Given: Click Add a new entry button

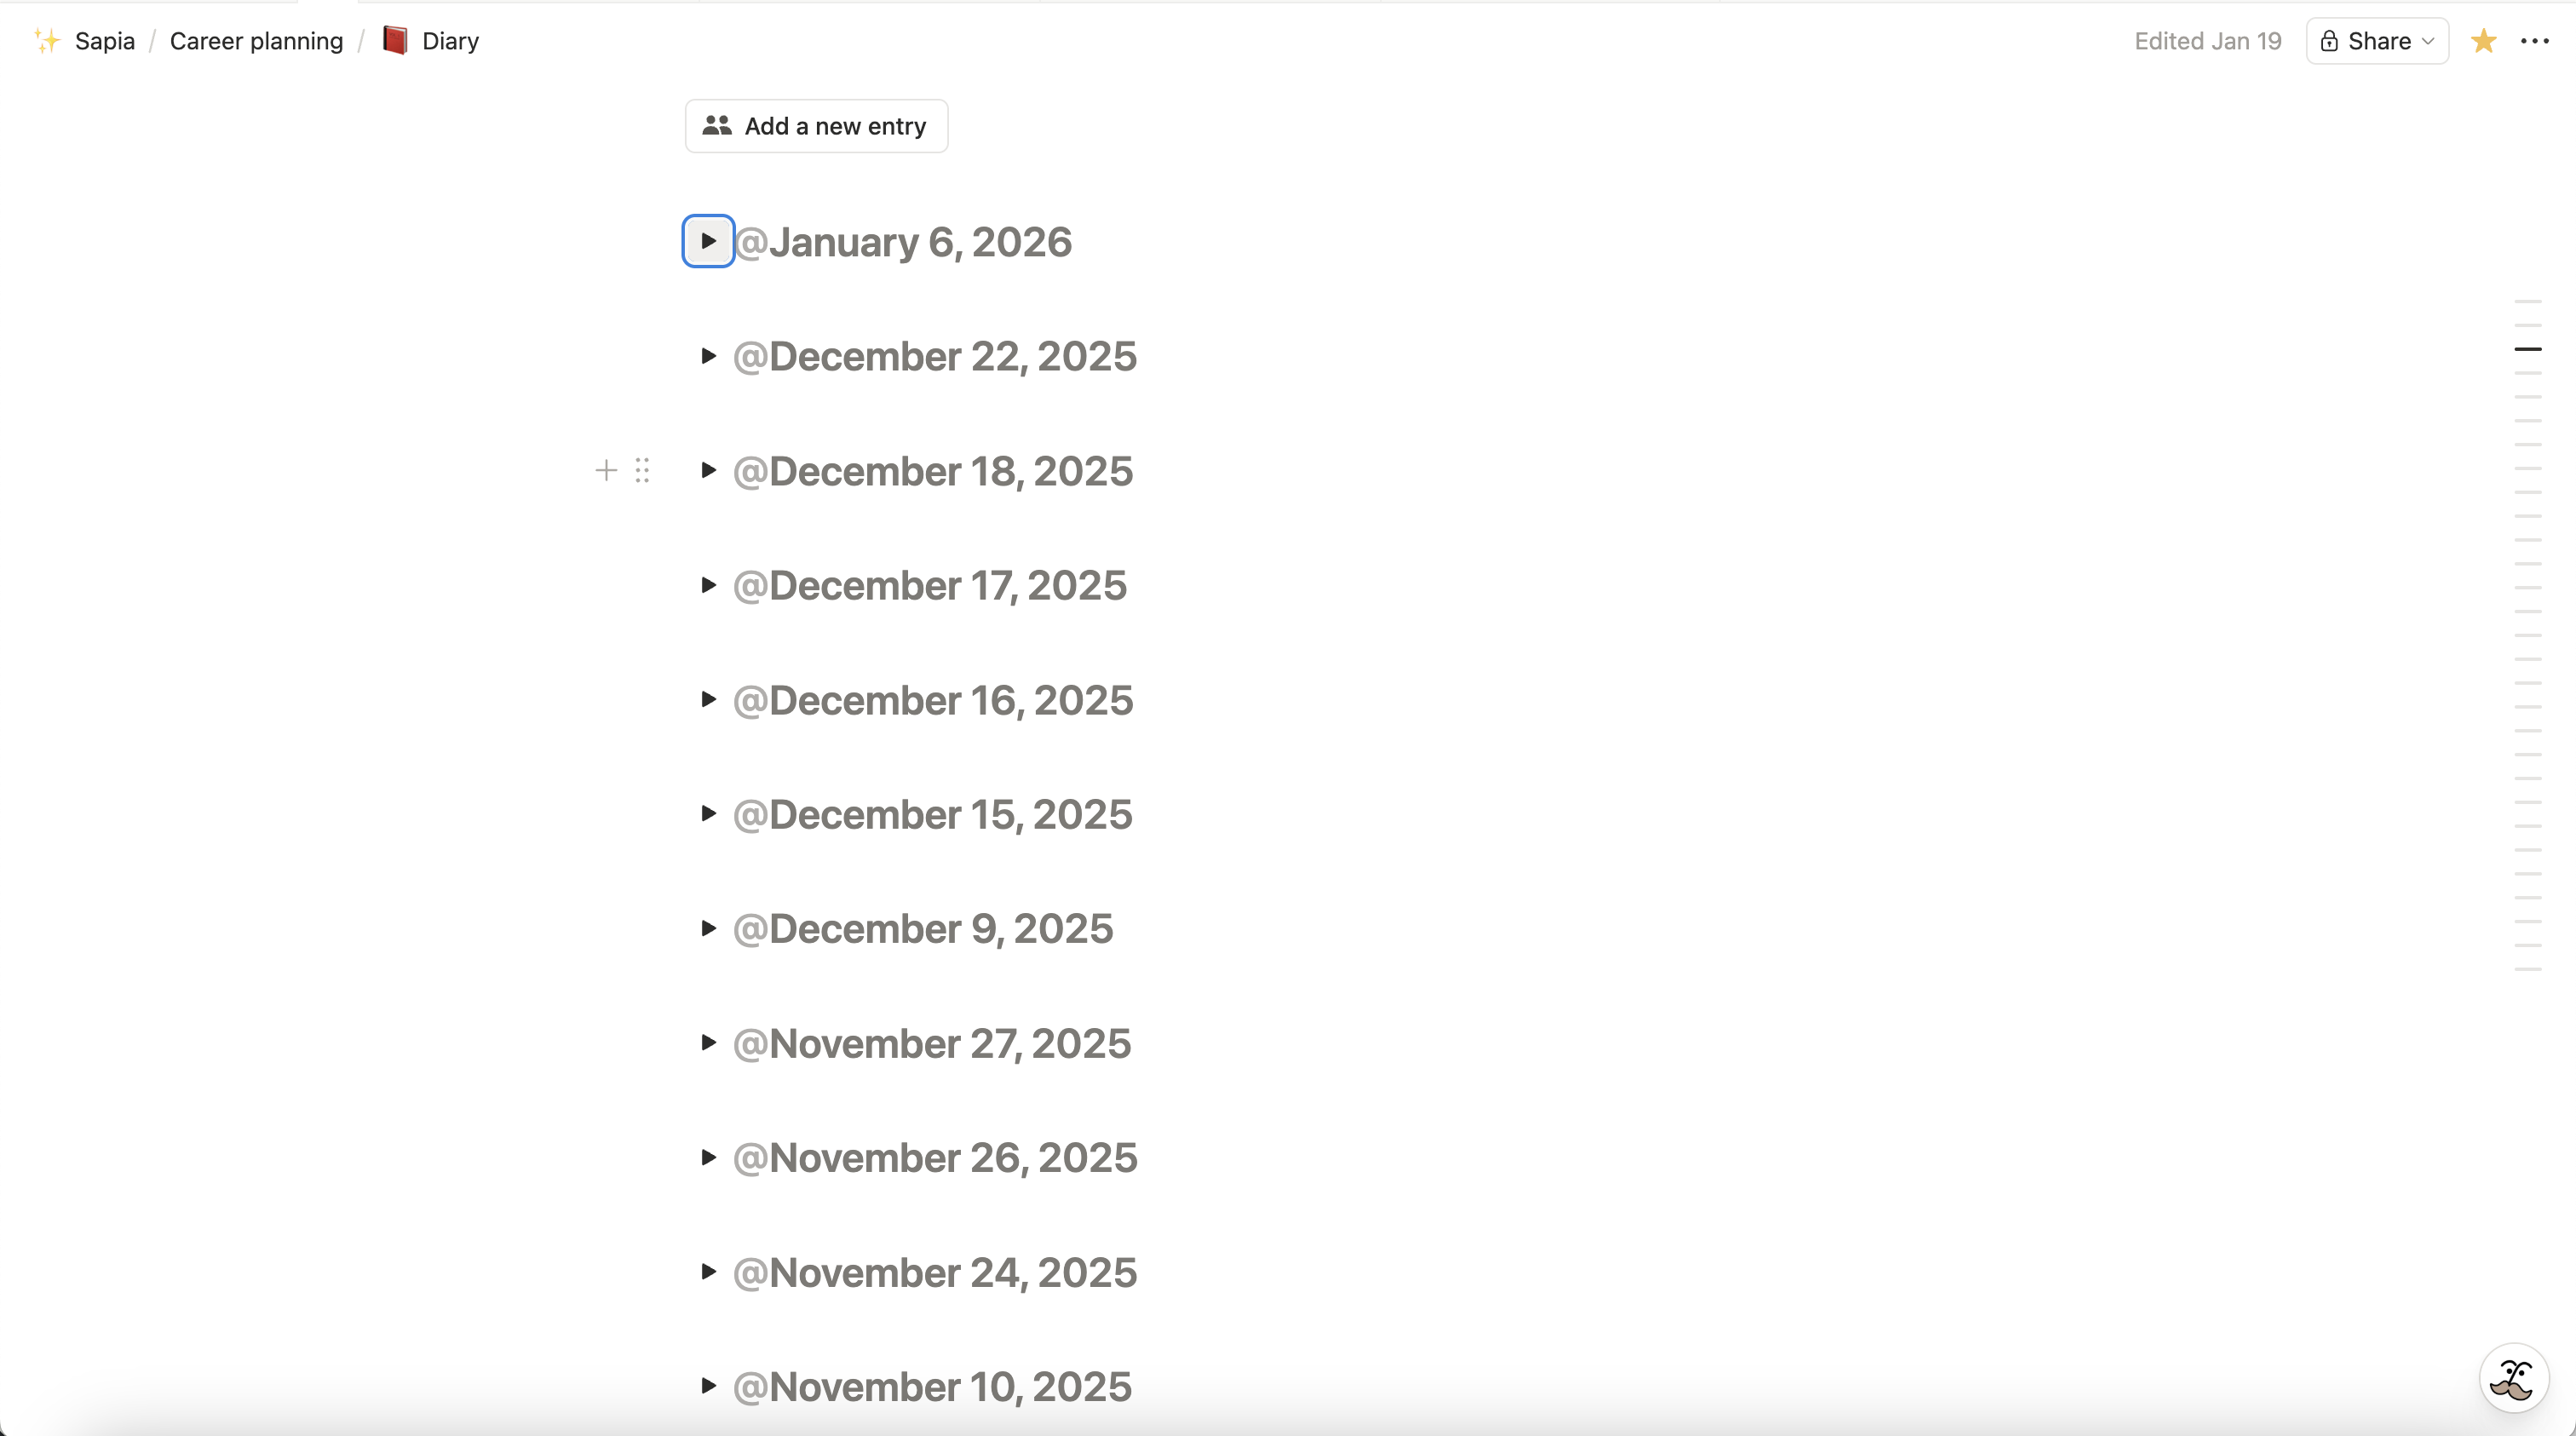Looking at the screenshot, I should (x=816, y=126).
